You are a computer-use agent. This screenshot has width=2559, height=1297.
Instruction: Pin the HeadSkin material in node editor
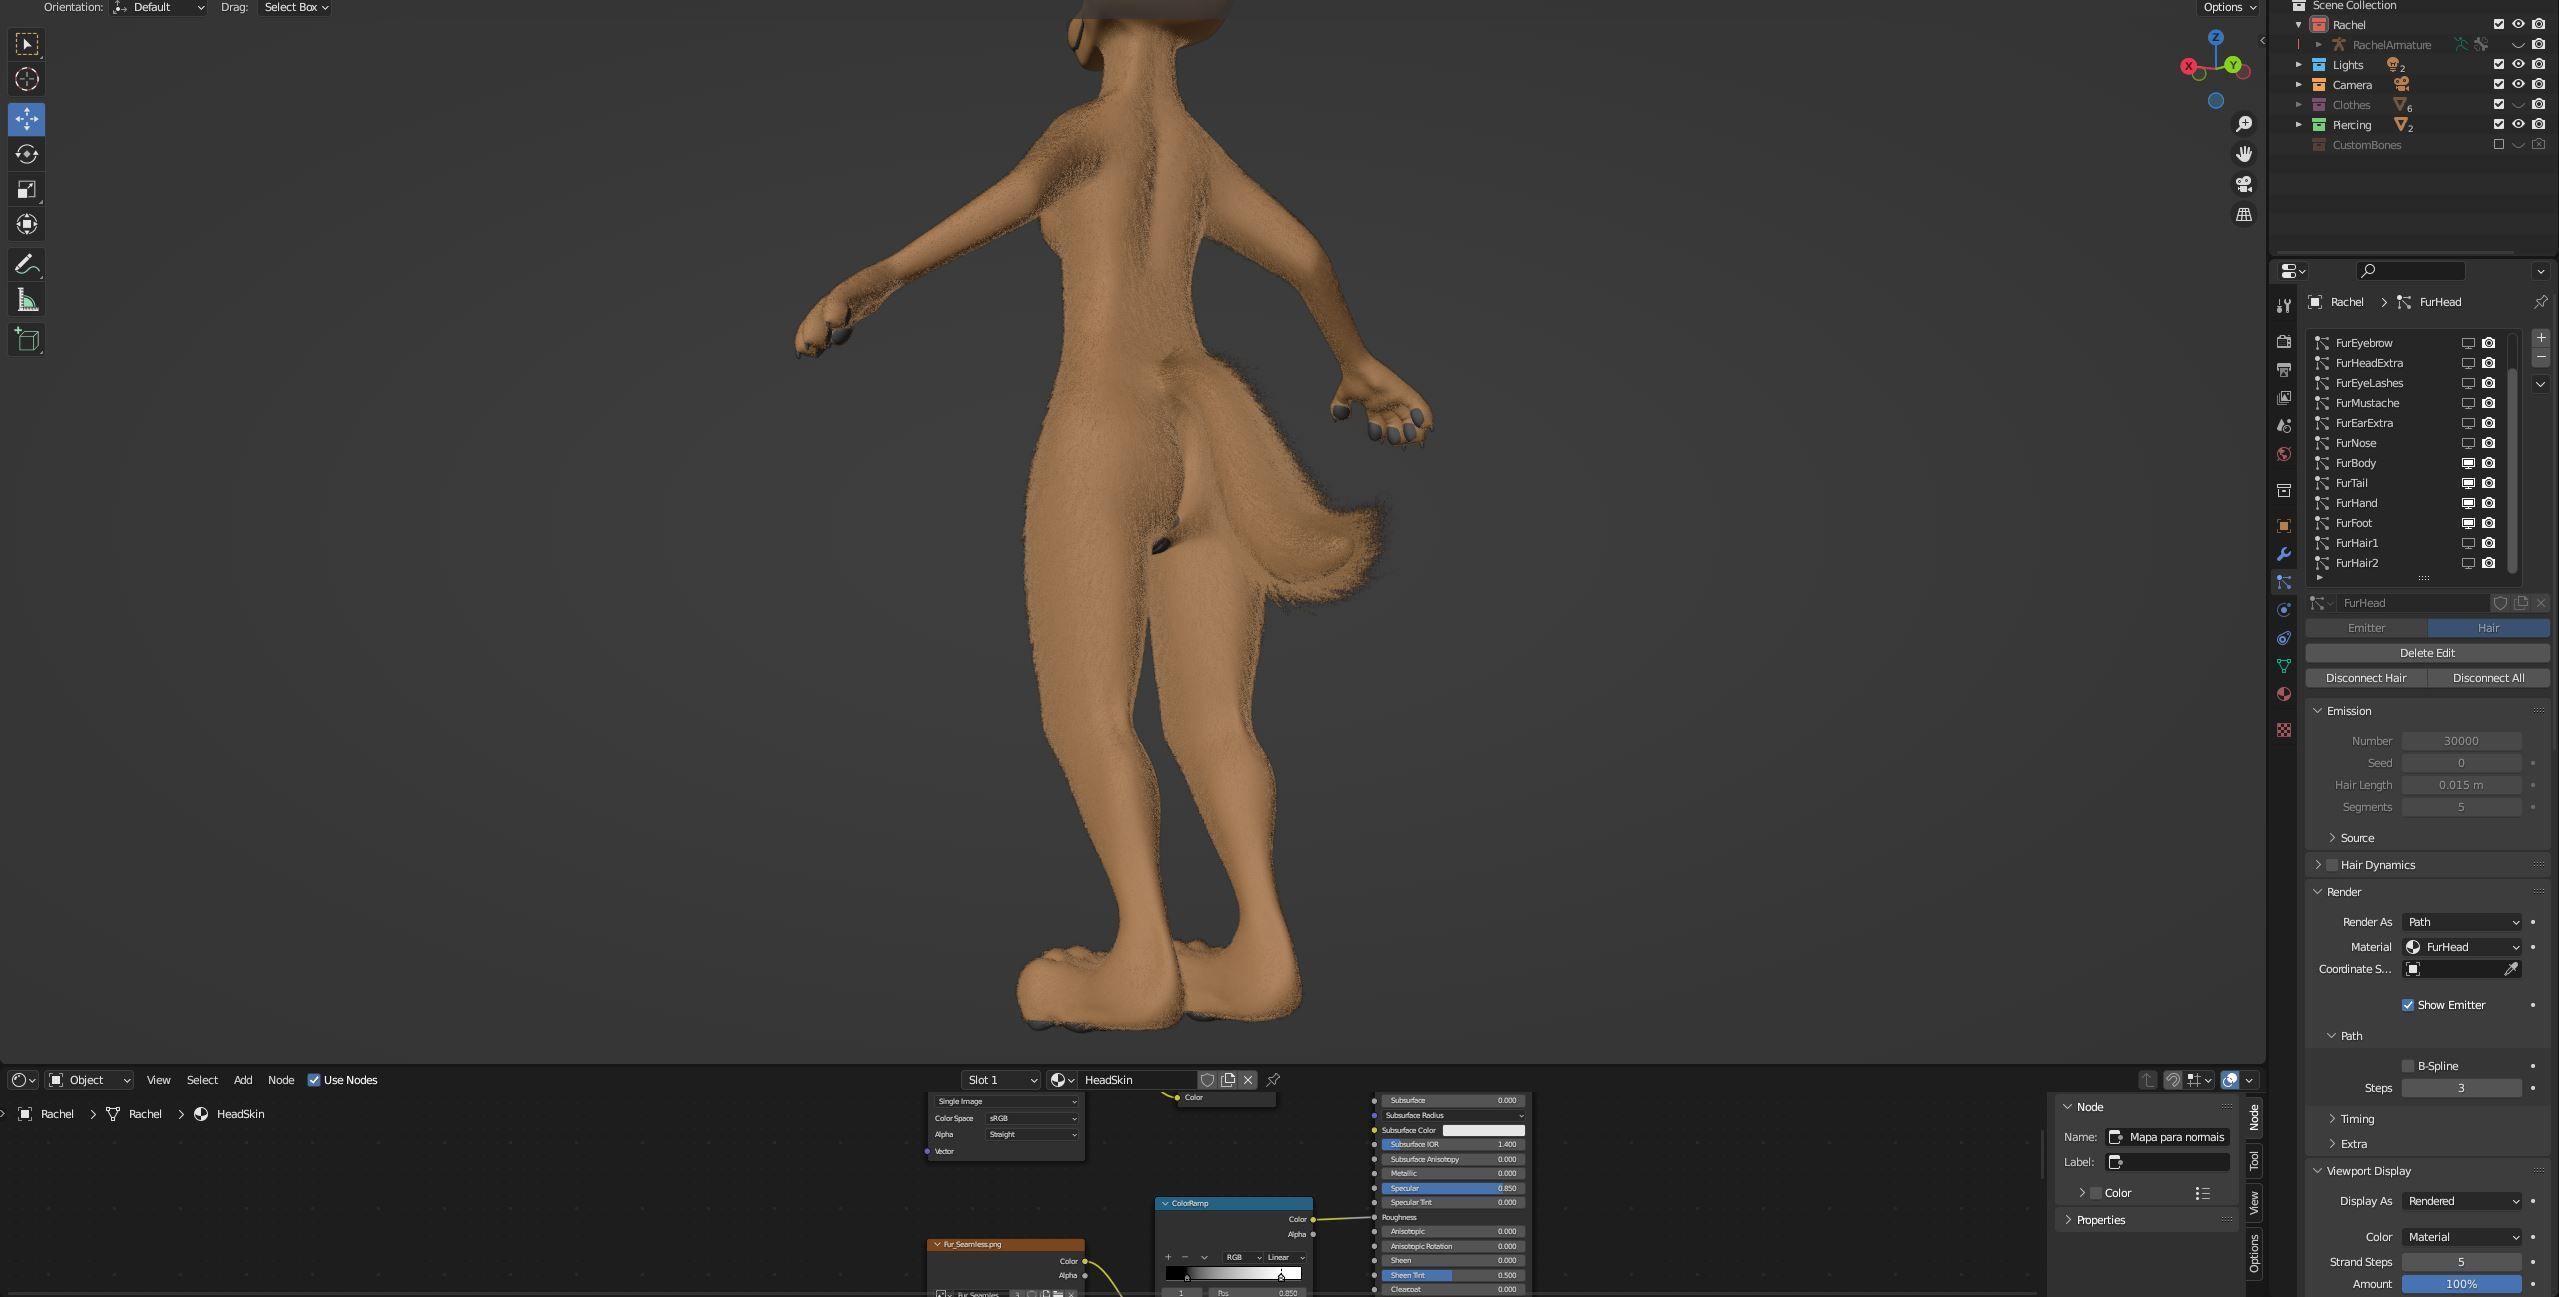(1273, 1080)
